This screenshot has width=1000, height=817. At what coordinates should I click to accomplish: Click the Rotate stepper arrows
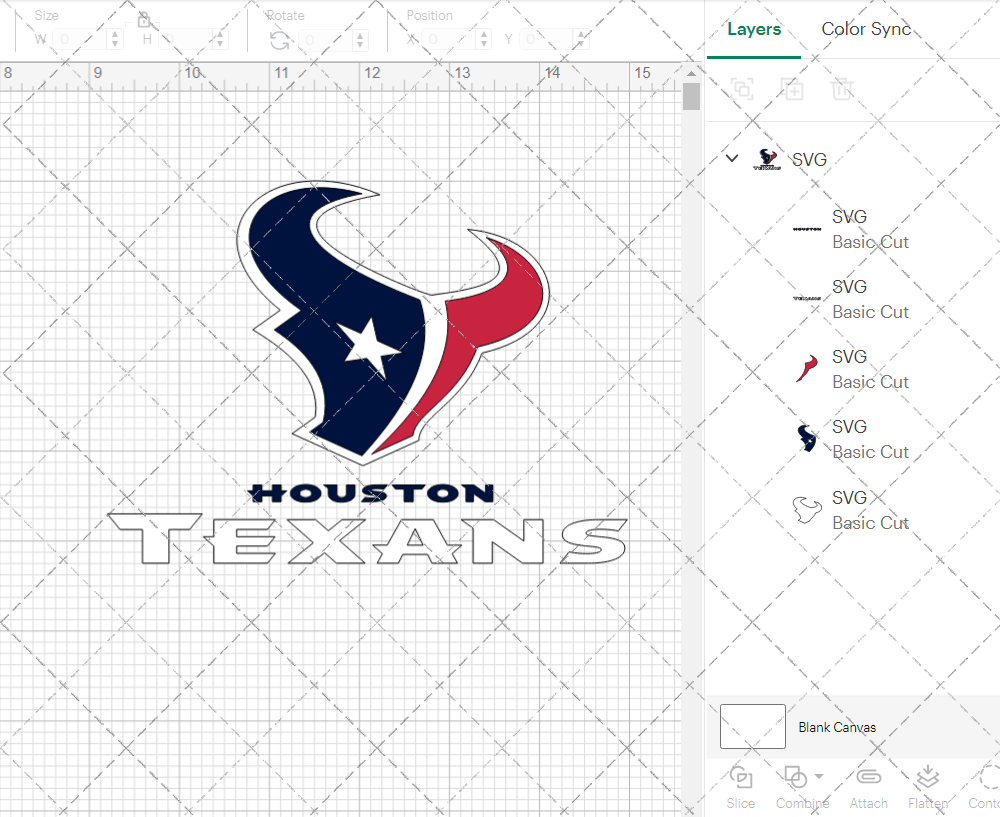pyautogui.click(x=360, y=40)
